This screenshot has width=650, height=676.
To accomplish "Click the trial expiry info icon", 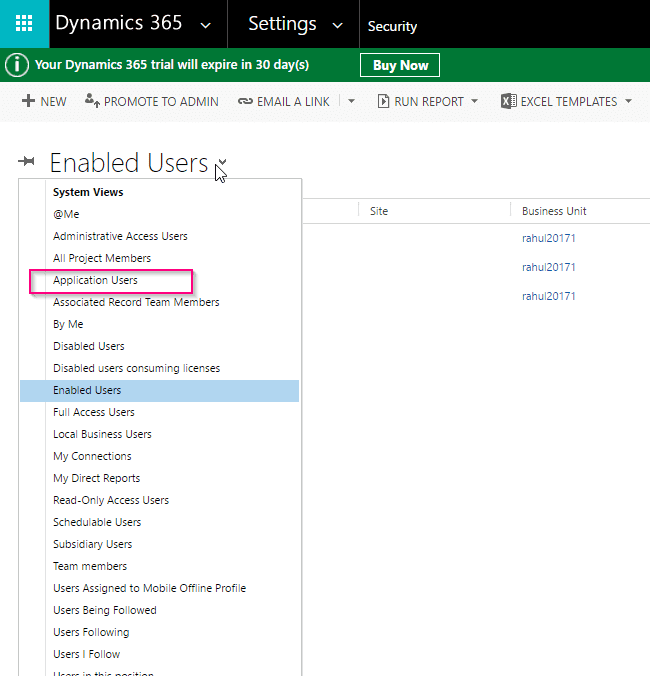I will [17, 65].
